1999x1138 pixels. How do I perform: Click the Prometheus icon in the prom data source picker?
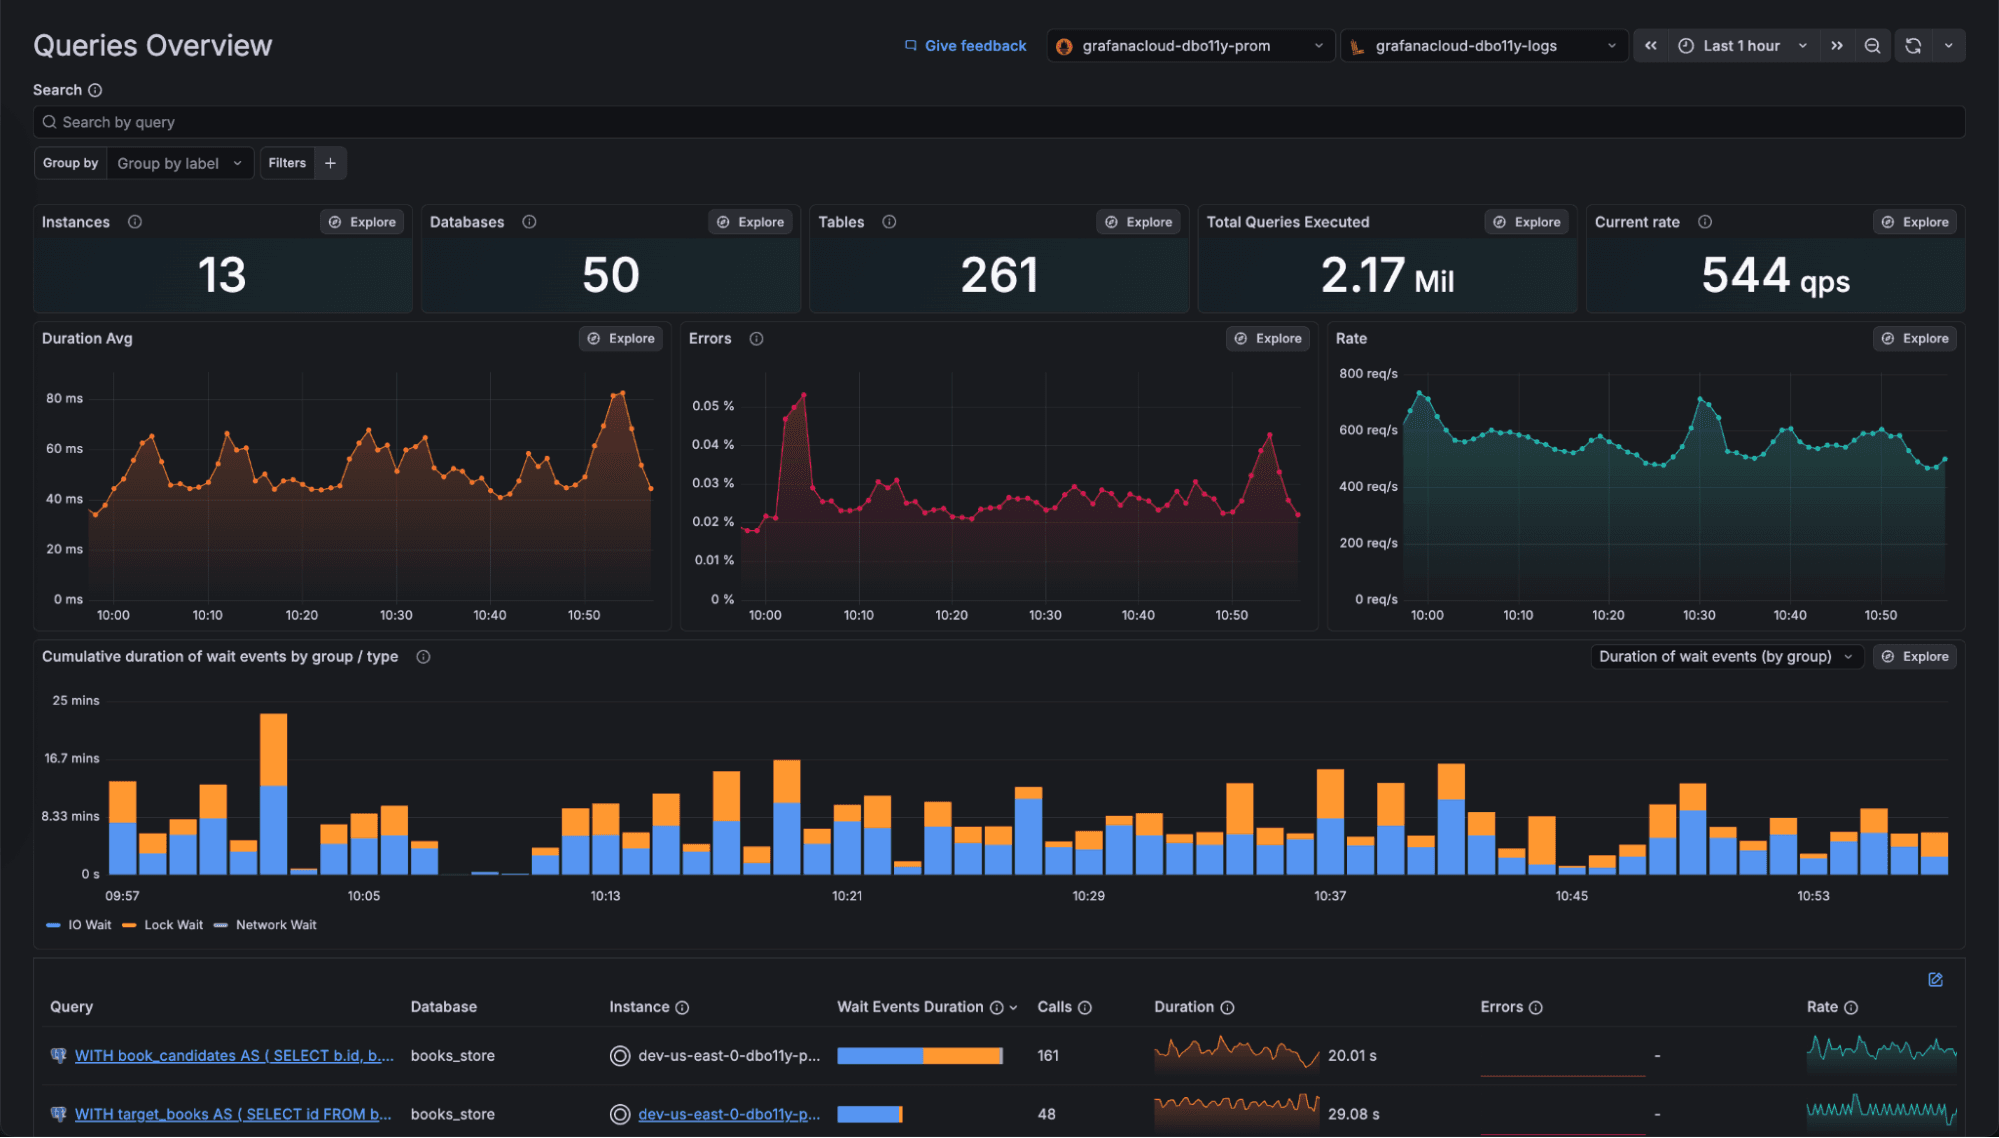(x=1064, y=45)
